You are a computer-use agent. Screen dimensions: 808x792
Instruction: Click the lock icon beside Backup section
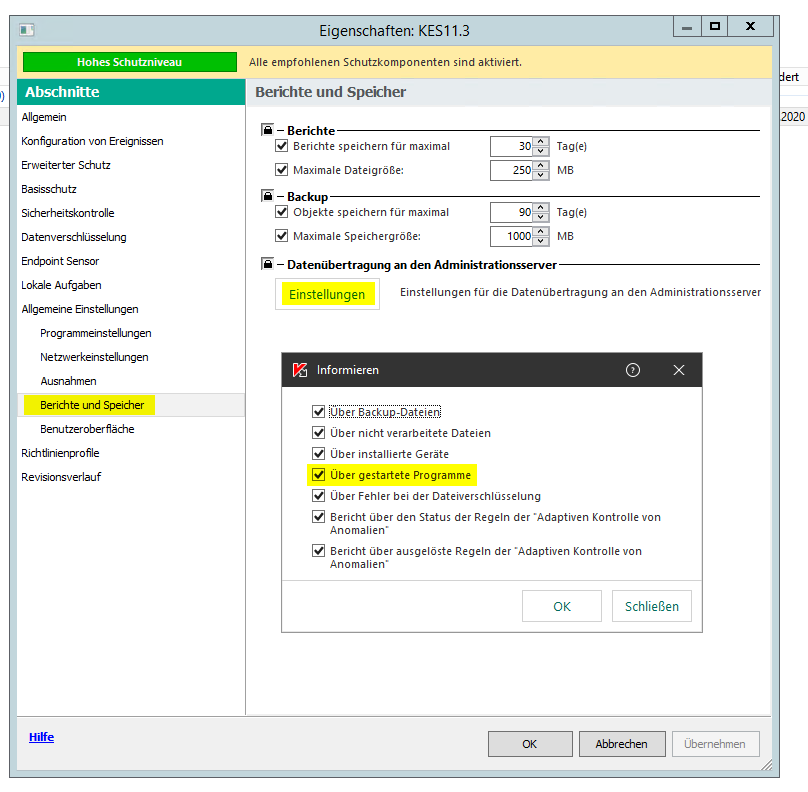click(x=267, y=195)
